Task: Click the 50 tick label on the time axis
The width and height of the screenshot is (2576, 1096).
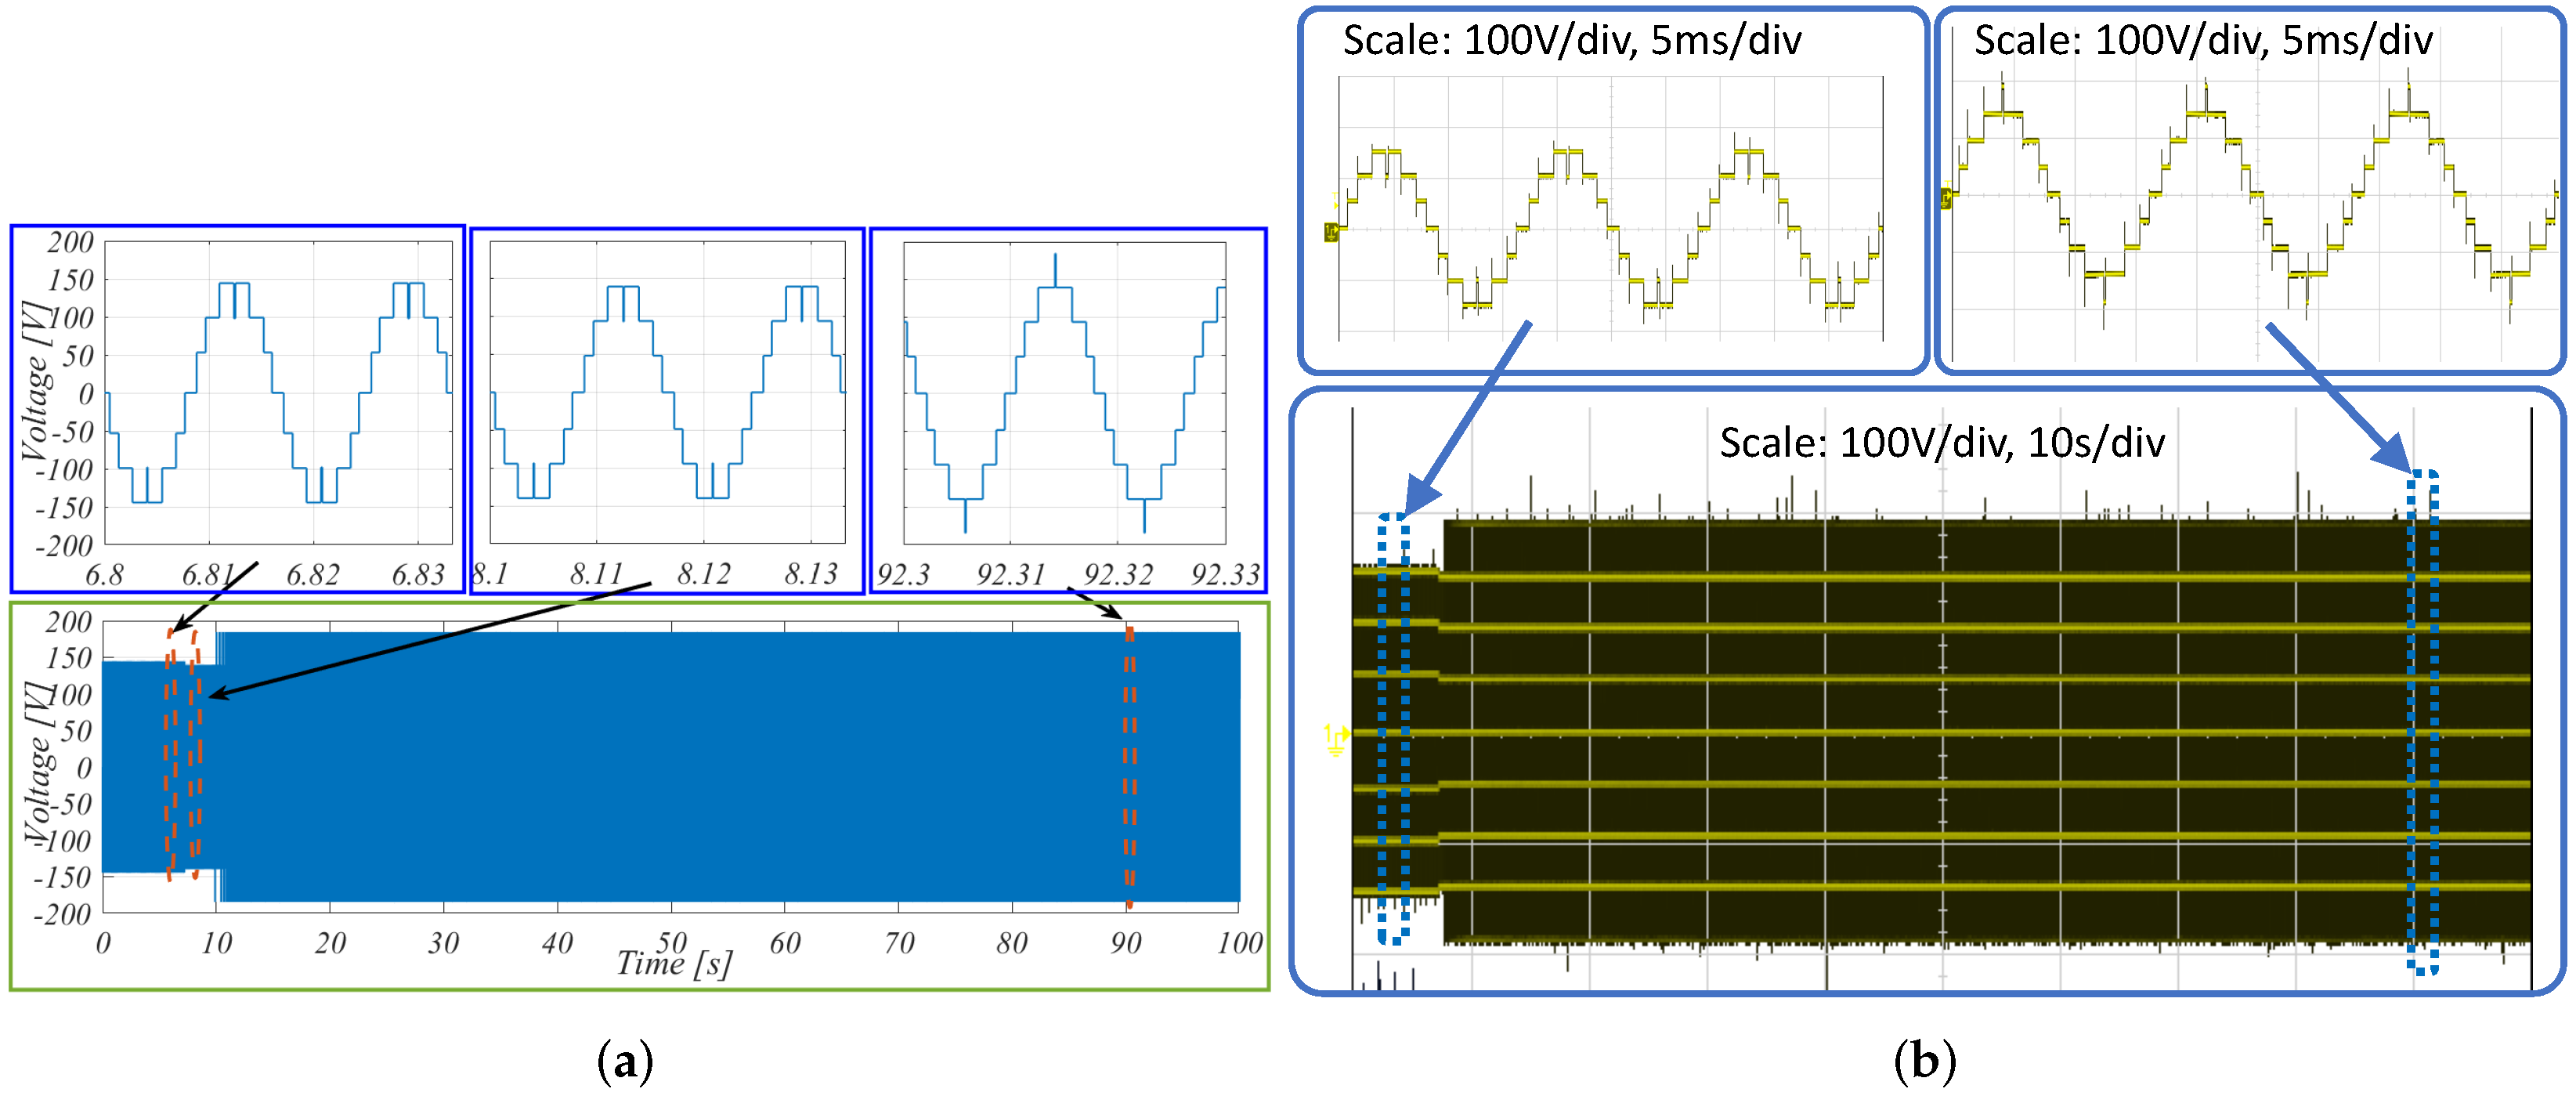Action: pyautogui.click(x=672, y=942)
